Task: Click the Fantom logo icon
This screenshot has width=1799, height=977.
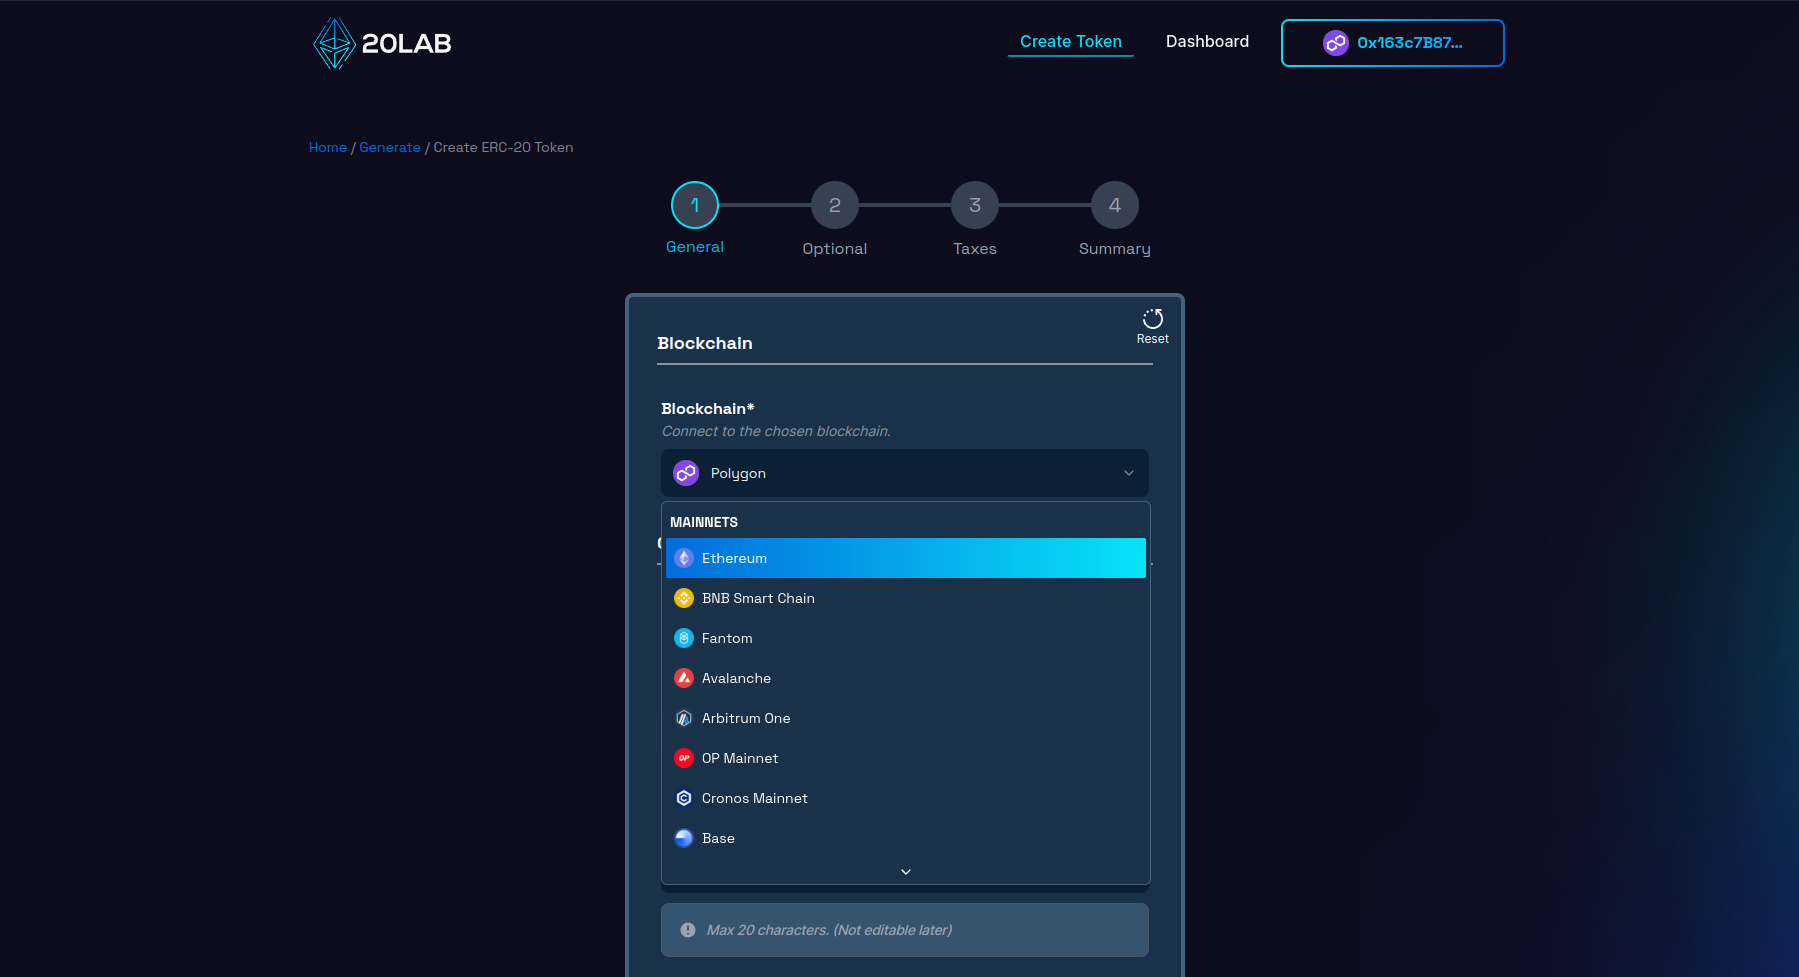Action: pos(684,638)
